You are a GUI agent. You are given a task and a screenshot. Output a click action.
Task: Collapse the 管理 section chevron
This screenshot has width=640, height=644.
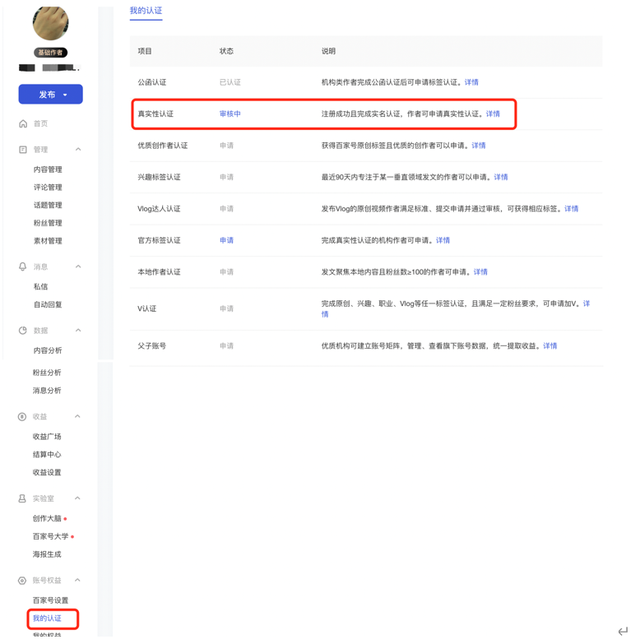[78, 149]
